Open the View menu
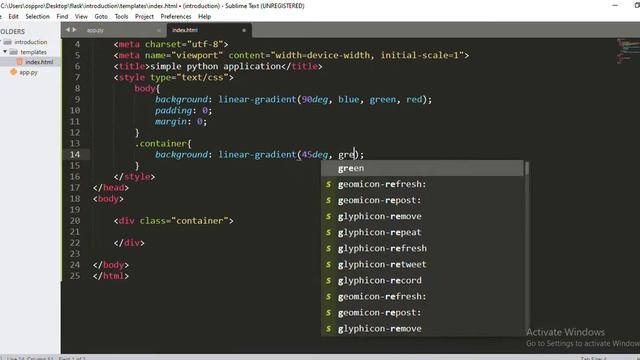 point(81,17)
